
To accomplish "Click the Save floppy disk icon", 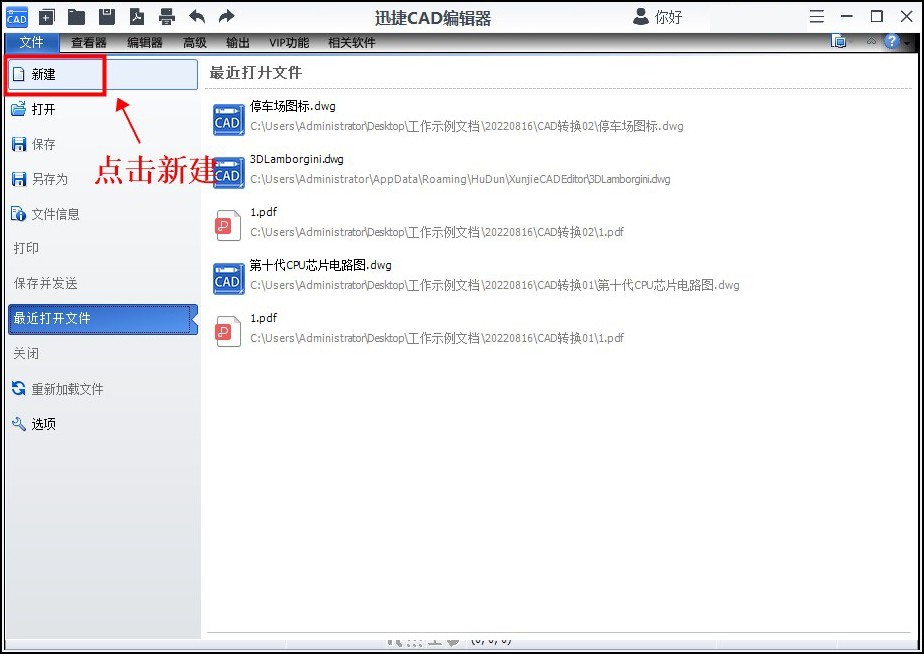I will [x=107, y=16].
